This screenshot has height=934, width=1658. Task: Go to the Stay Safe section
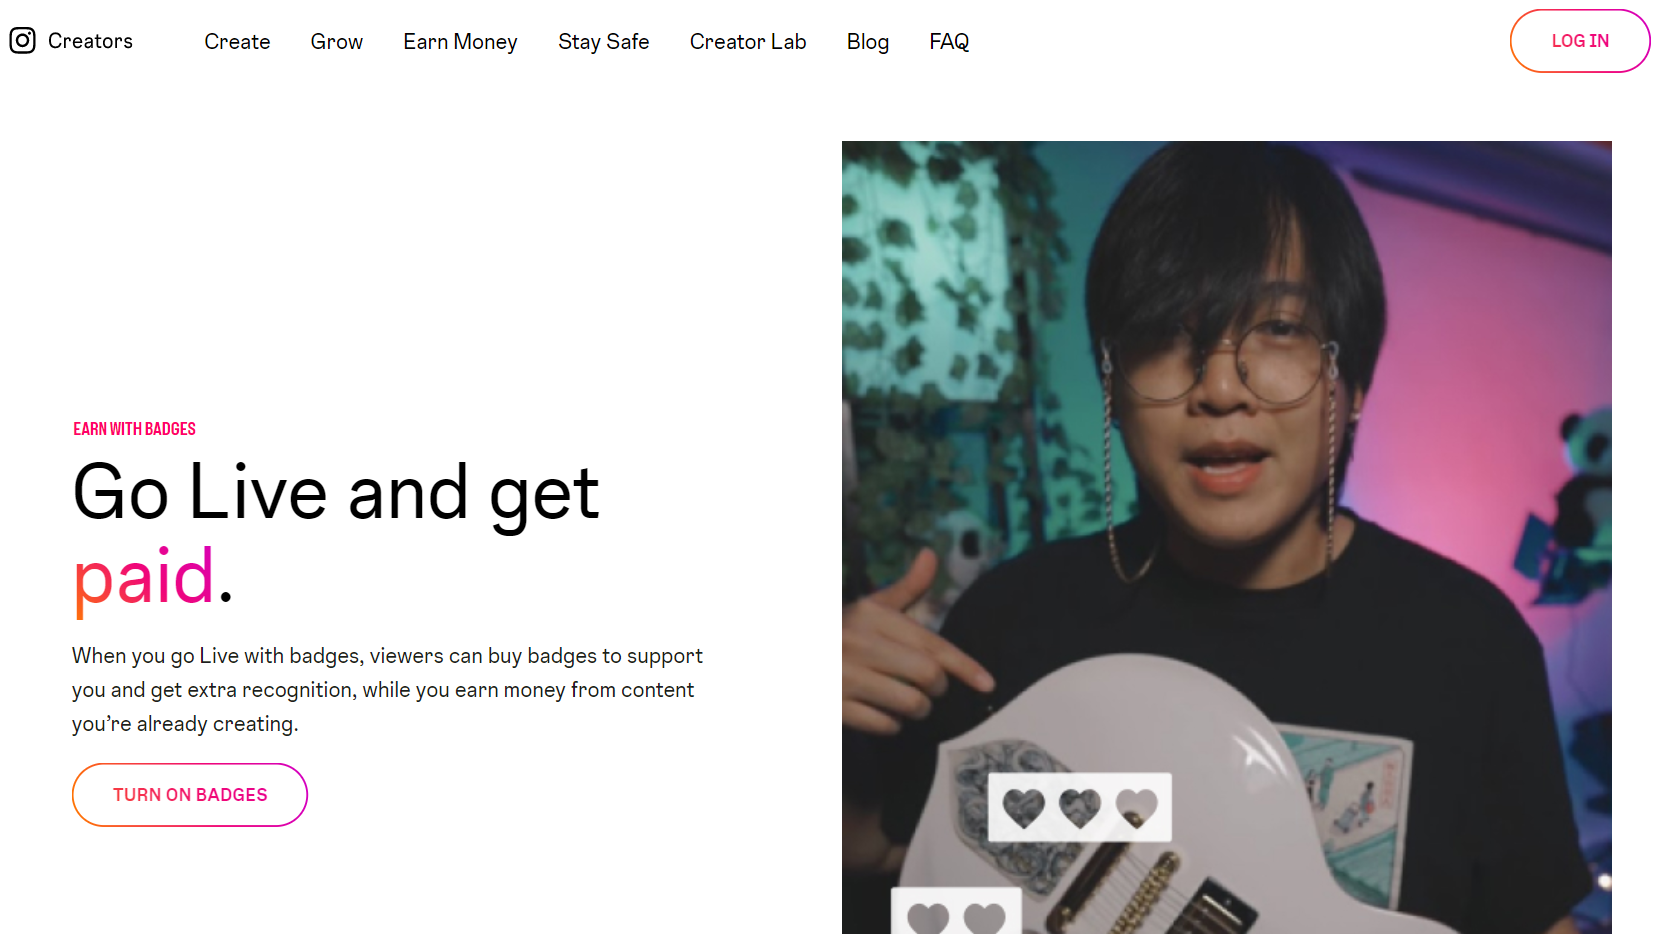(604, 42)
